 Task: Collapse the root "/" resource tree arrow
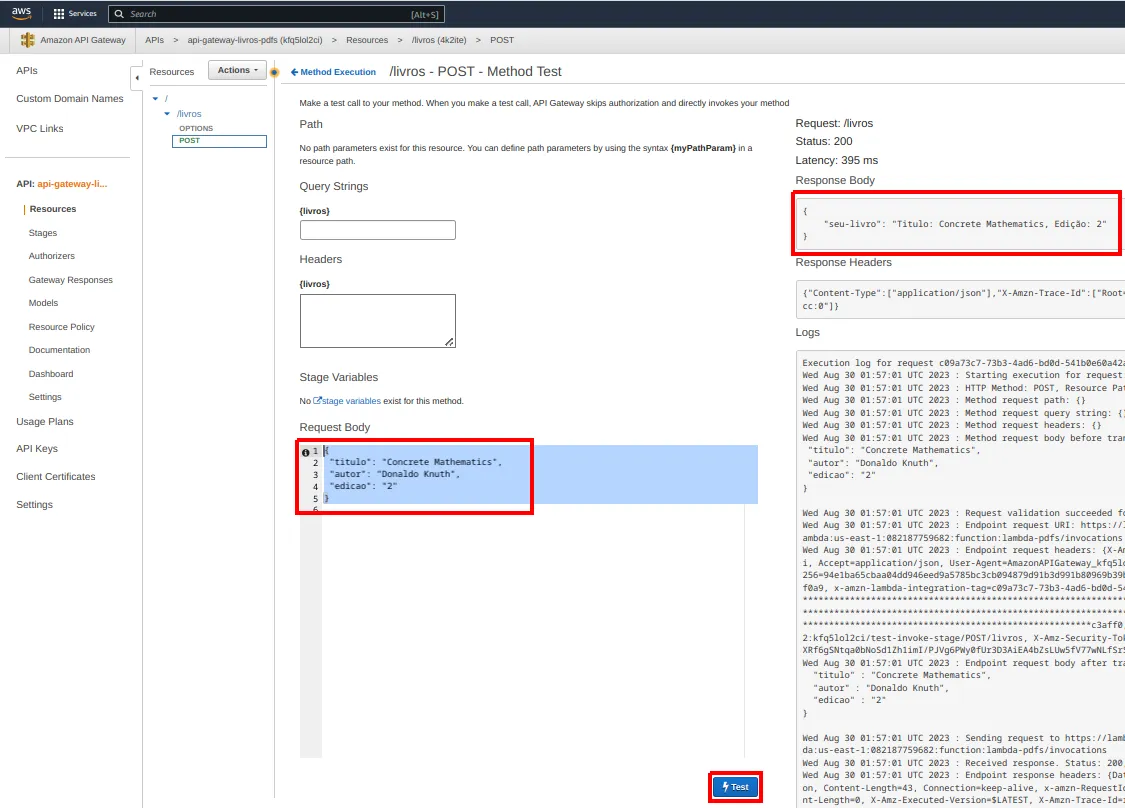155,98
